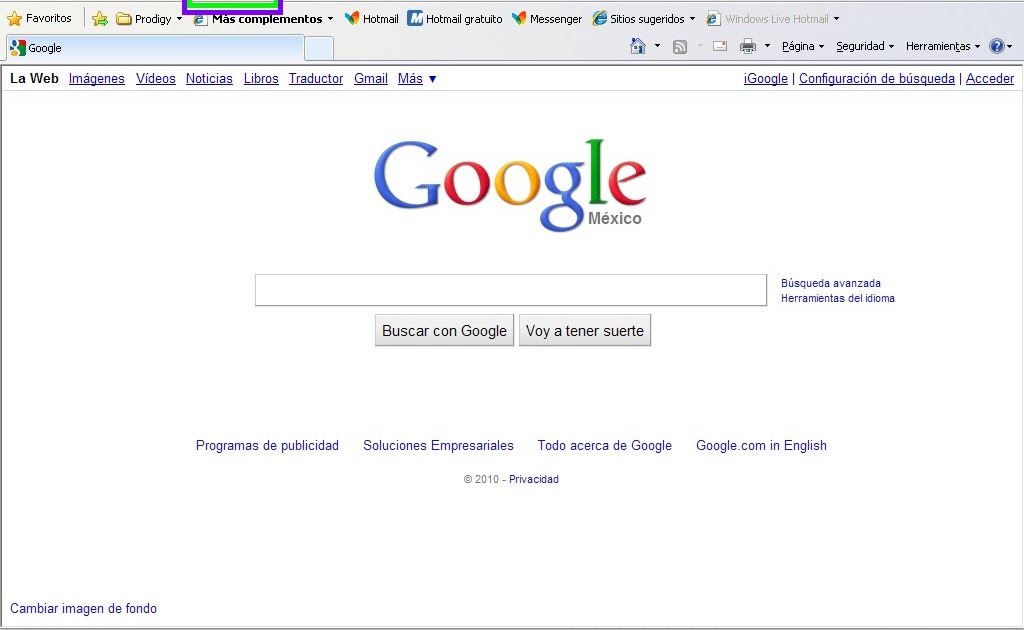Click the blue help icon
This screenshot has height=630, width=1024.
tap(997, 46)
